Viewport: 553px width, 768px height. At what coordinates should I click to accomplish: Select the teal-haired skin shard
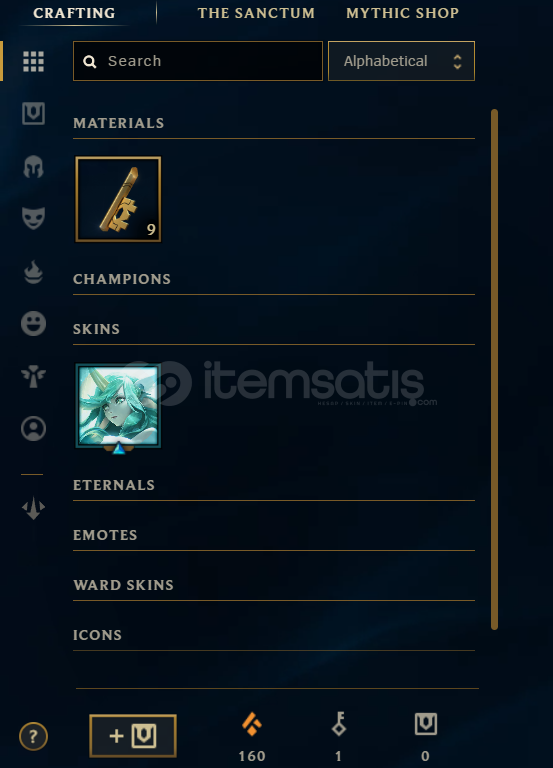pyautogui.click(x=118, y=406)
